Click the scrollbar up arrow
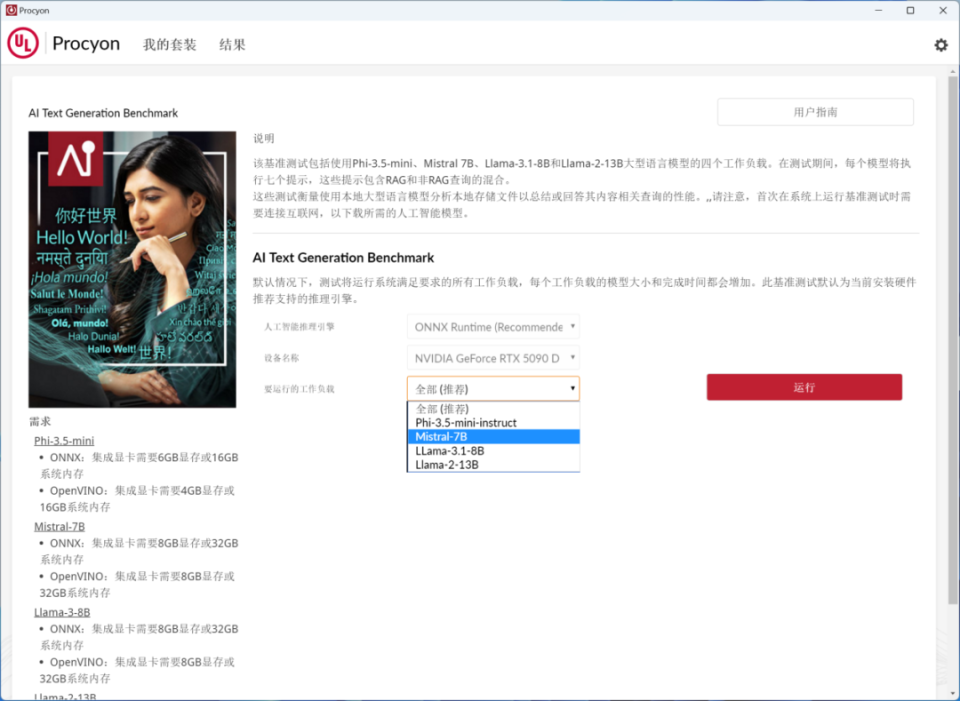Screen dimensions: 960x701 tap(953, 71)
